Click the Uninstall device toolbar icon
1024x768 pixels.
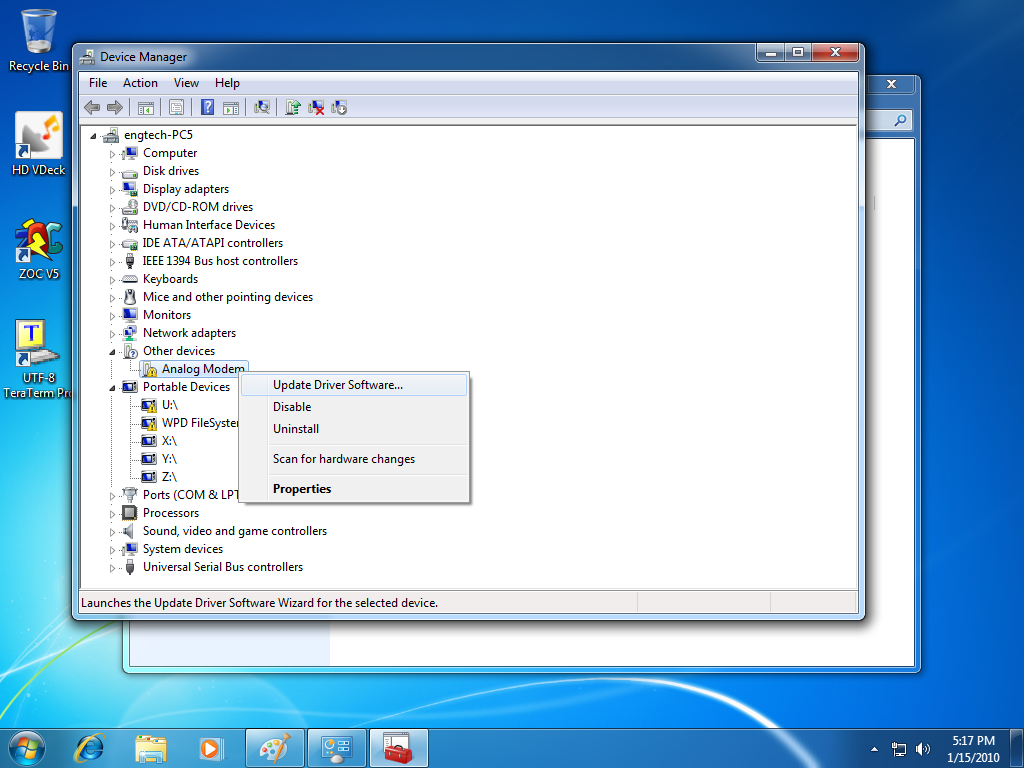pyautogui.click(x=316, y=107)
